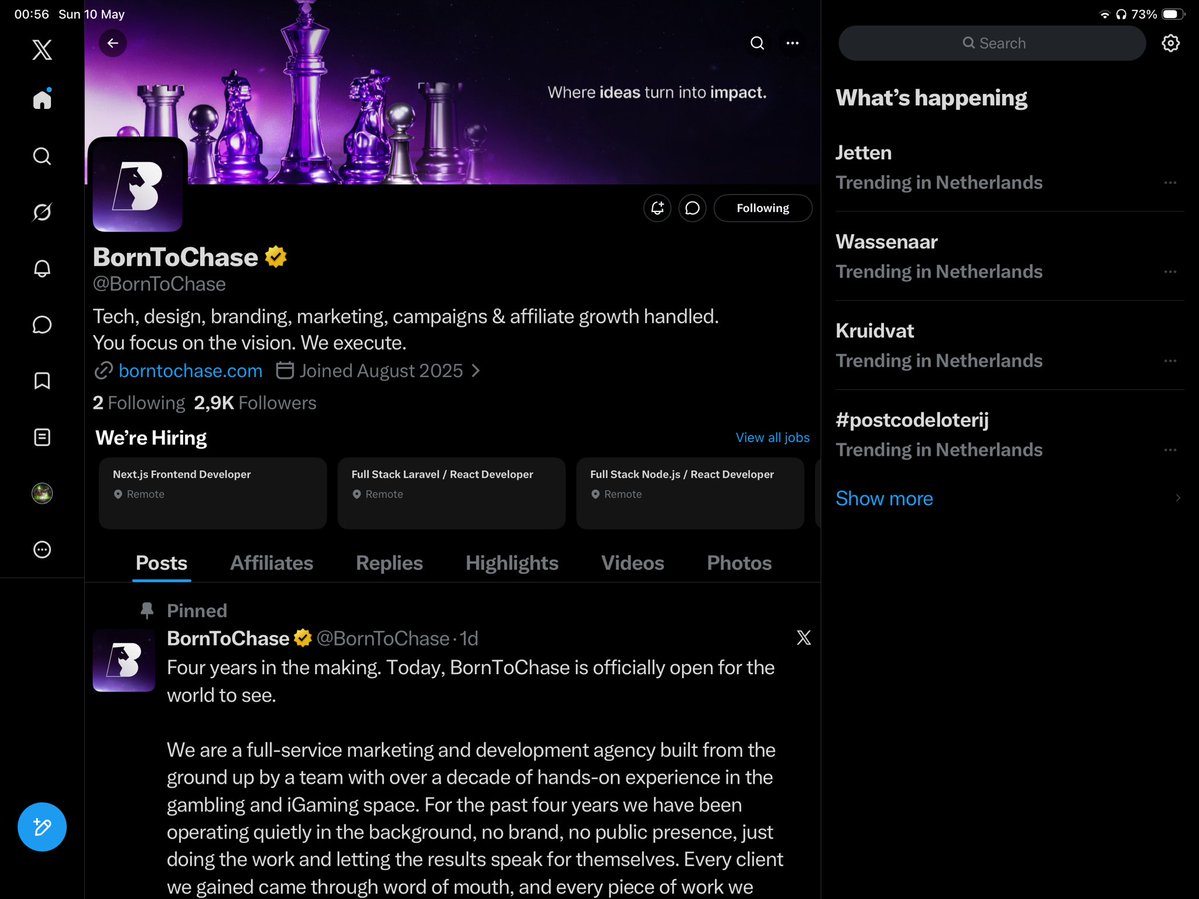This screenshot has width=1199, height=899.
Task: Open borntochase.com website link
Action: coord(190,371)
